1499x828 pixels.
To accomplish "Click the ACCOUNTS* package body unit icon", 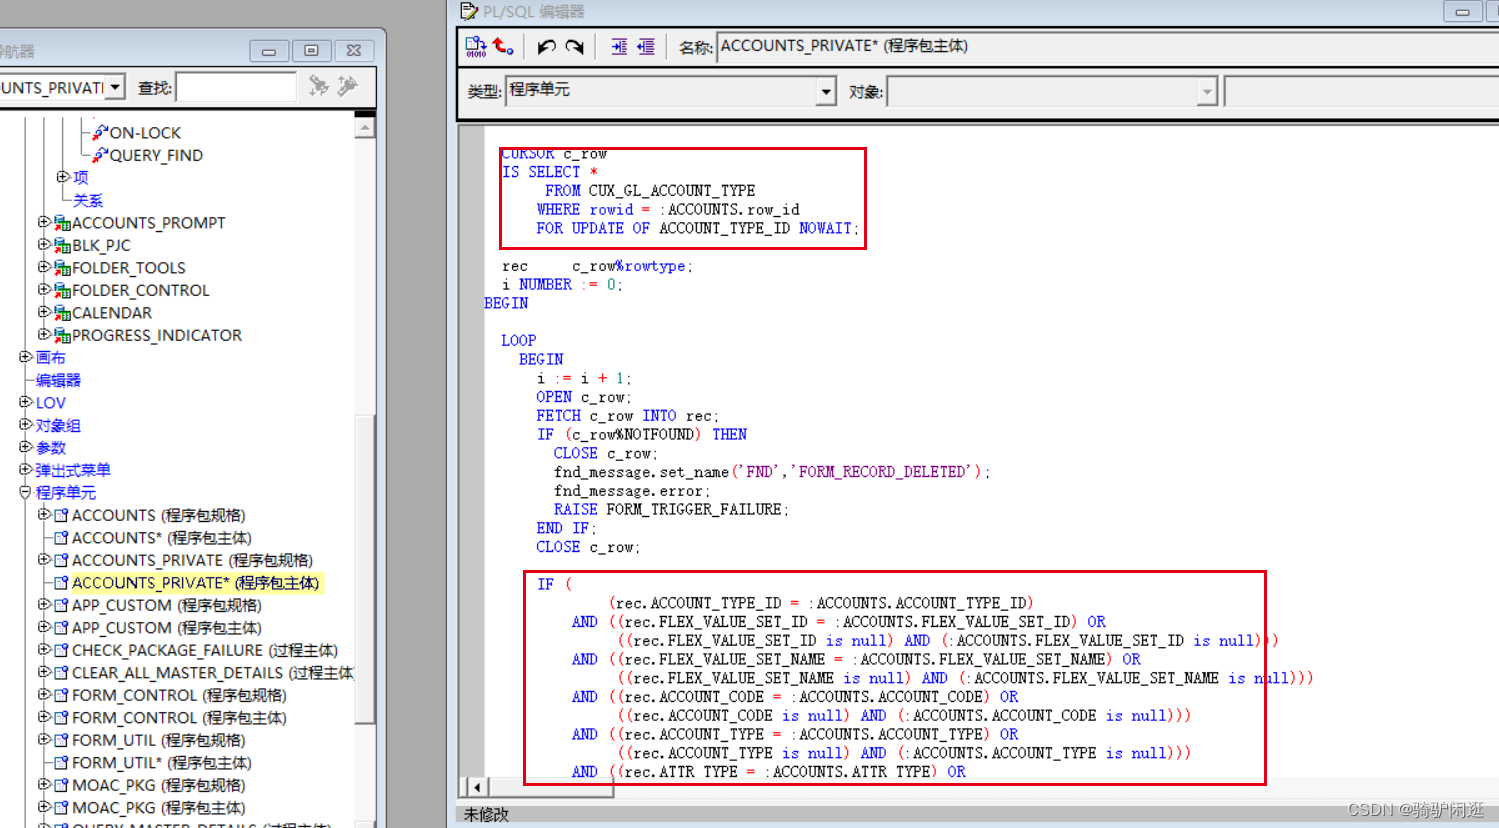I will coord(61,538).
